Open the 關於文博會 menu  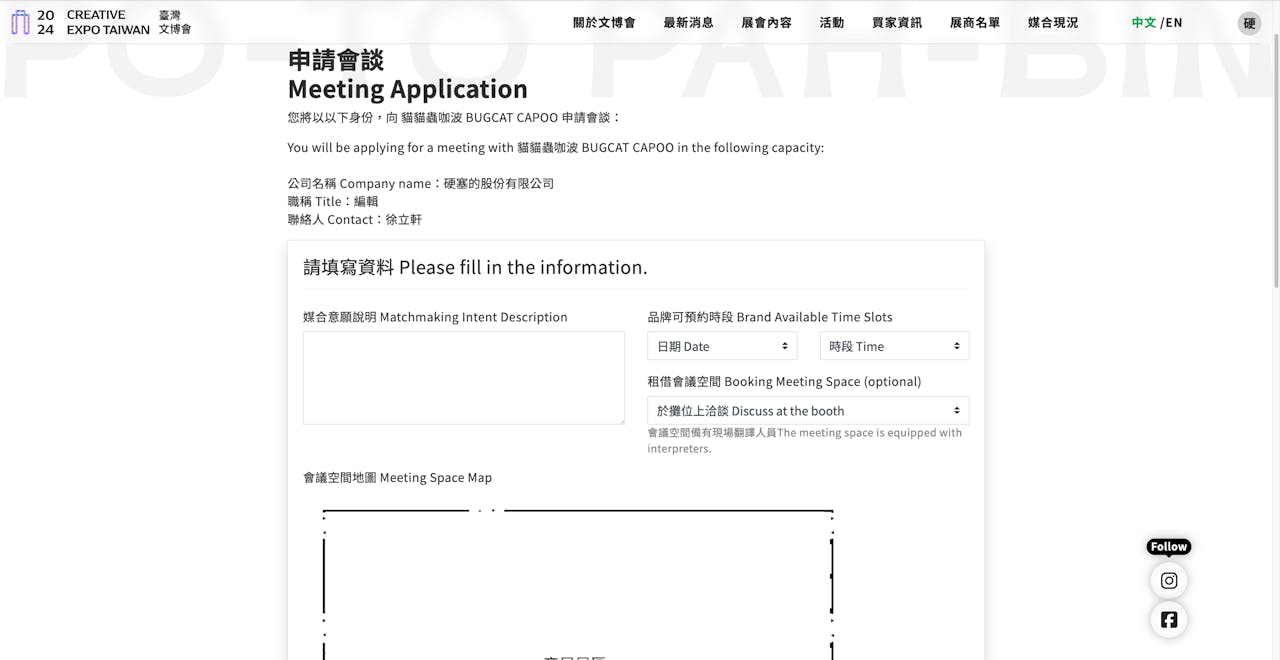point(604,22)
